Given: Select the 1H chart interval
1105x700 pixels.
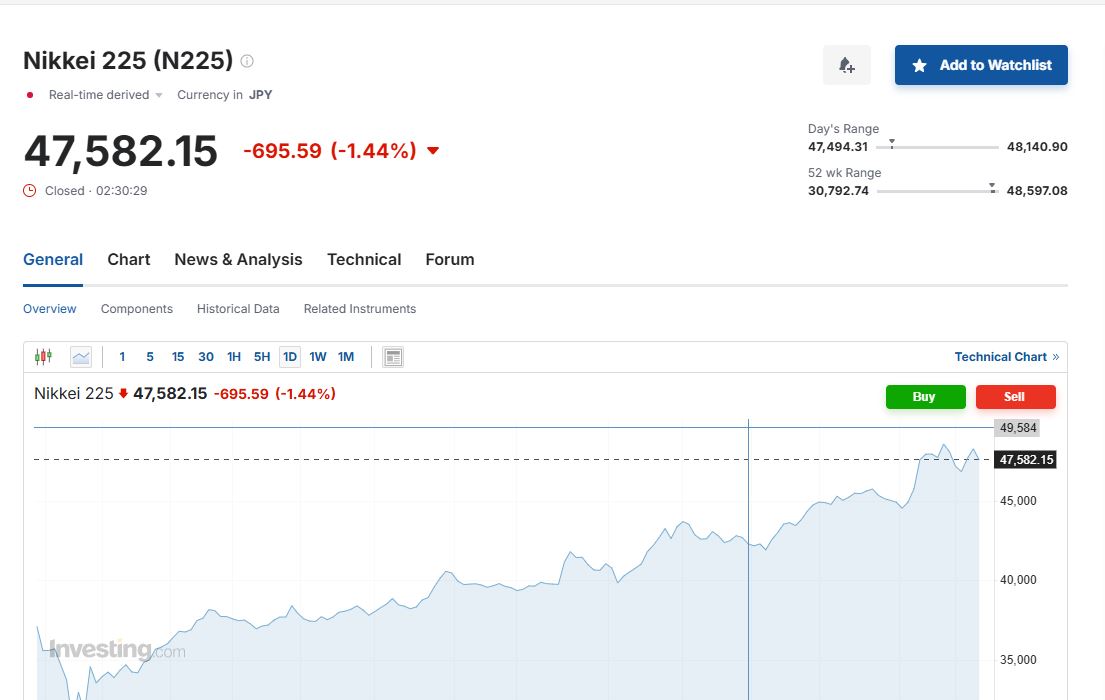Looking at the screenshot, I should click(x=233, y=357).
